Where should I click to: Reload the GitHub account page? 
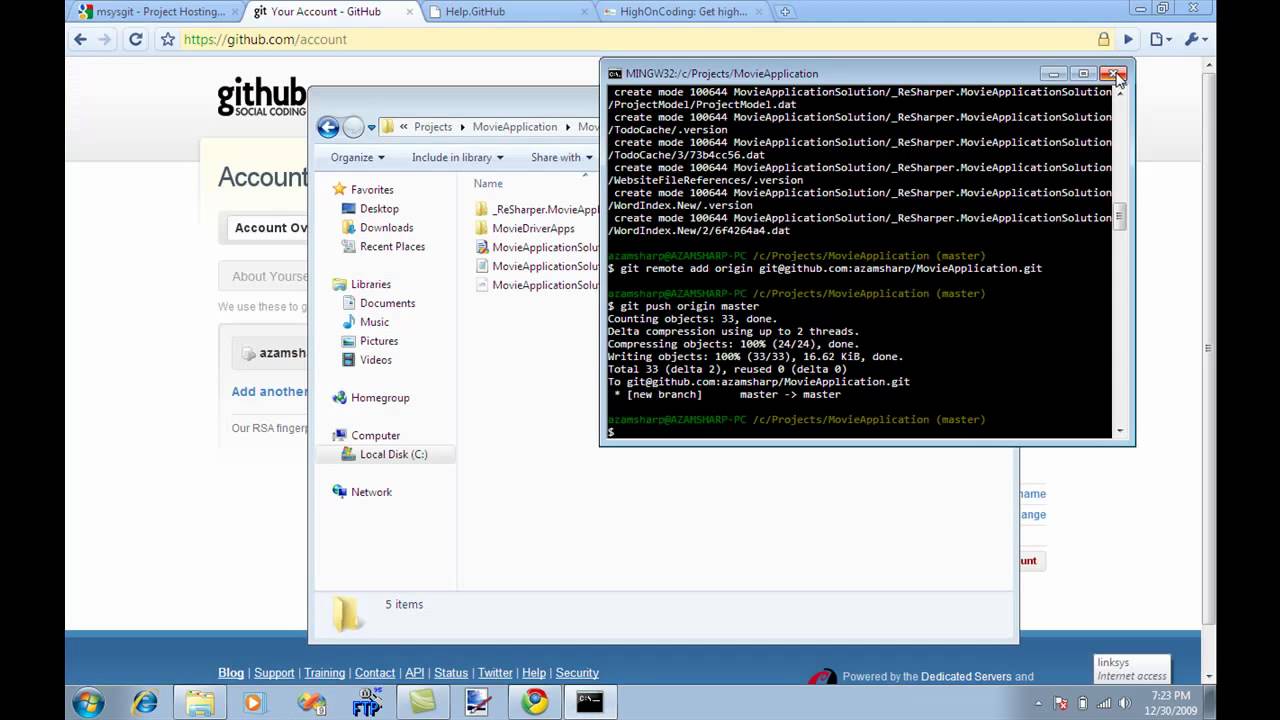(136, 40)
